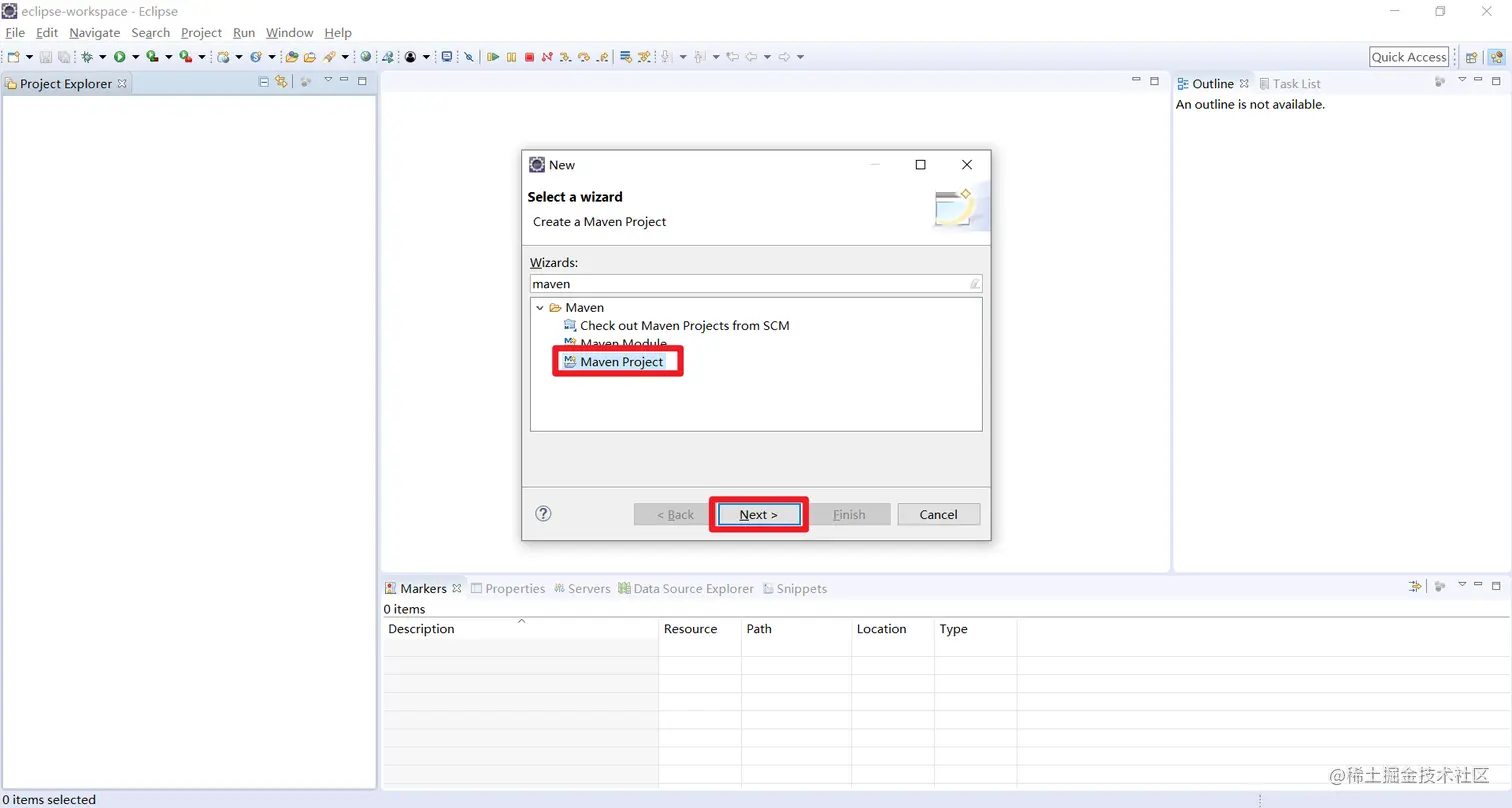1512x808 pixels.
Task: Open the Markers view menu triangle
Action: 1461,584
